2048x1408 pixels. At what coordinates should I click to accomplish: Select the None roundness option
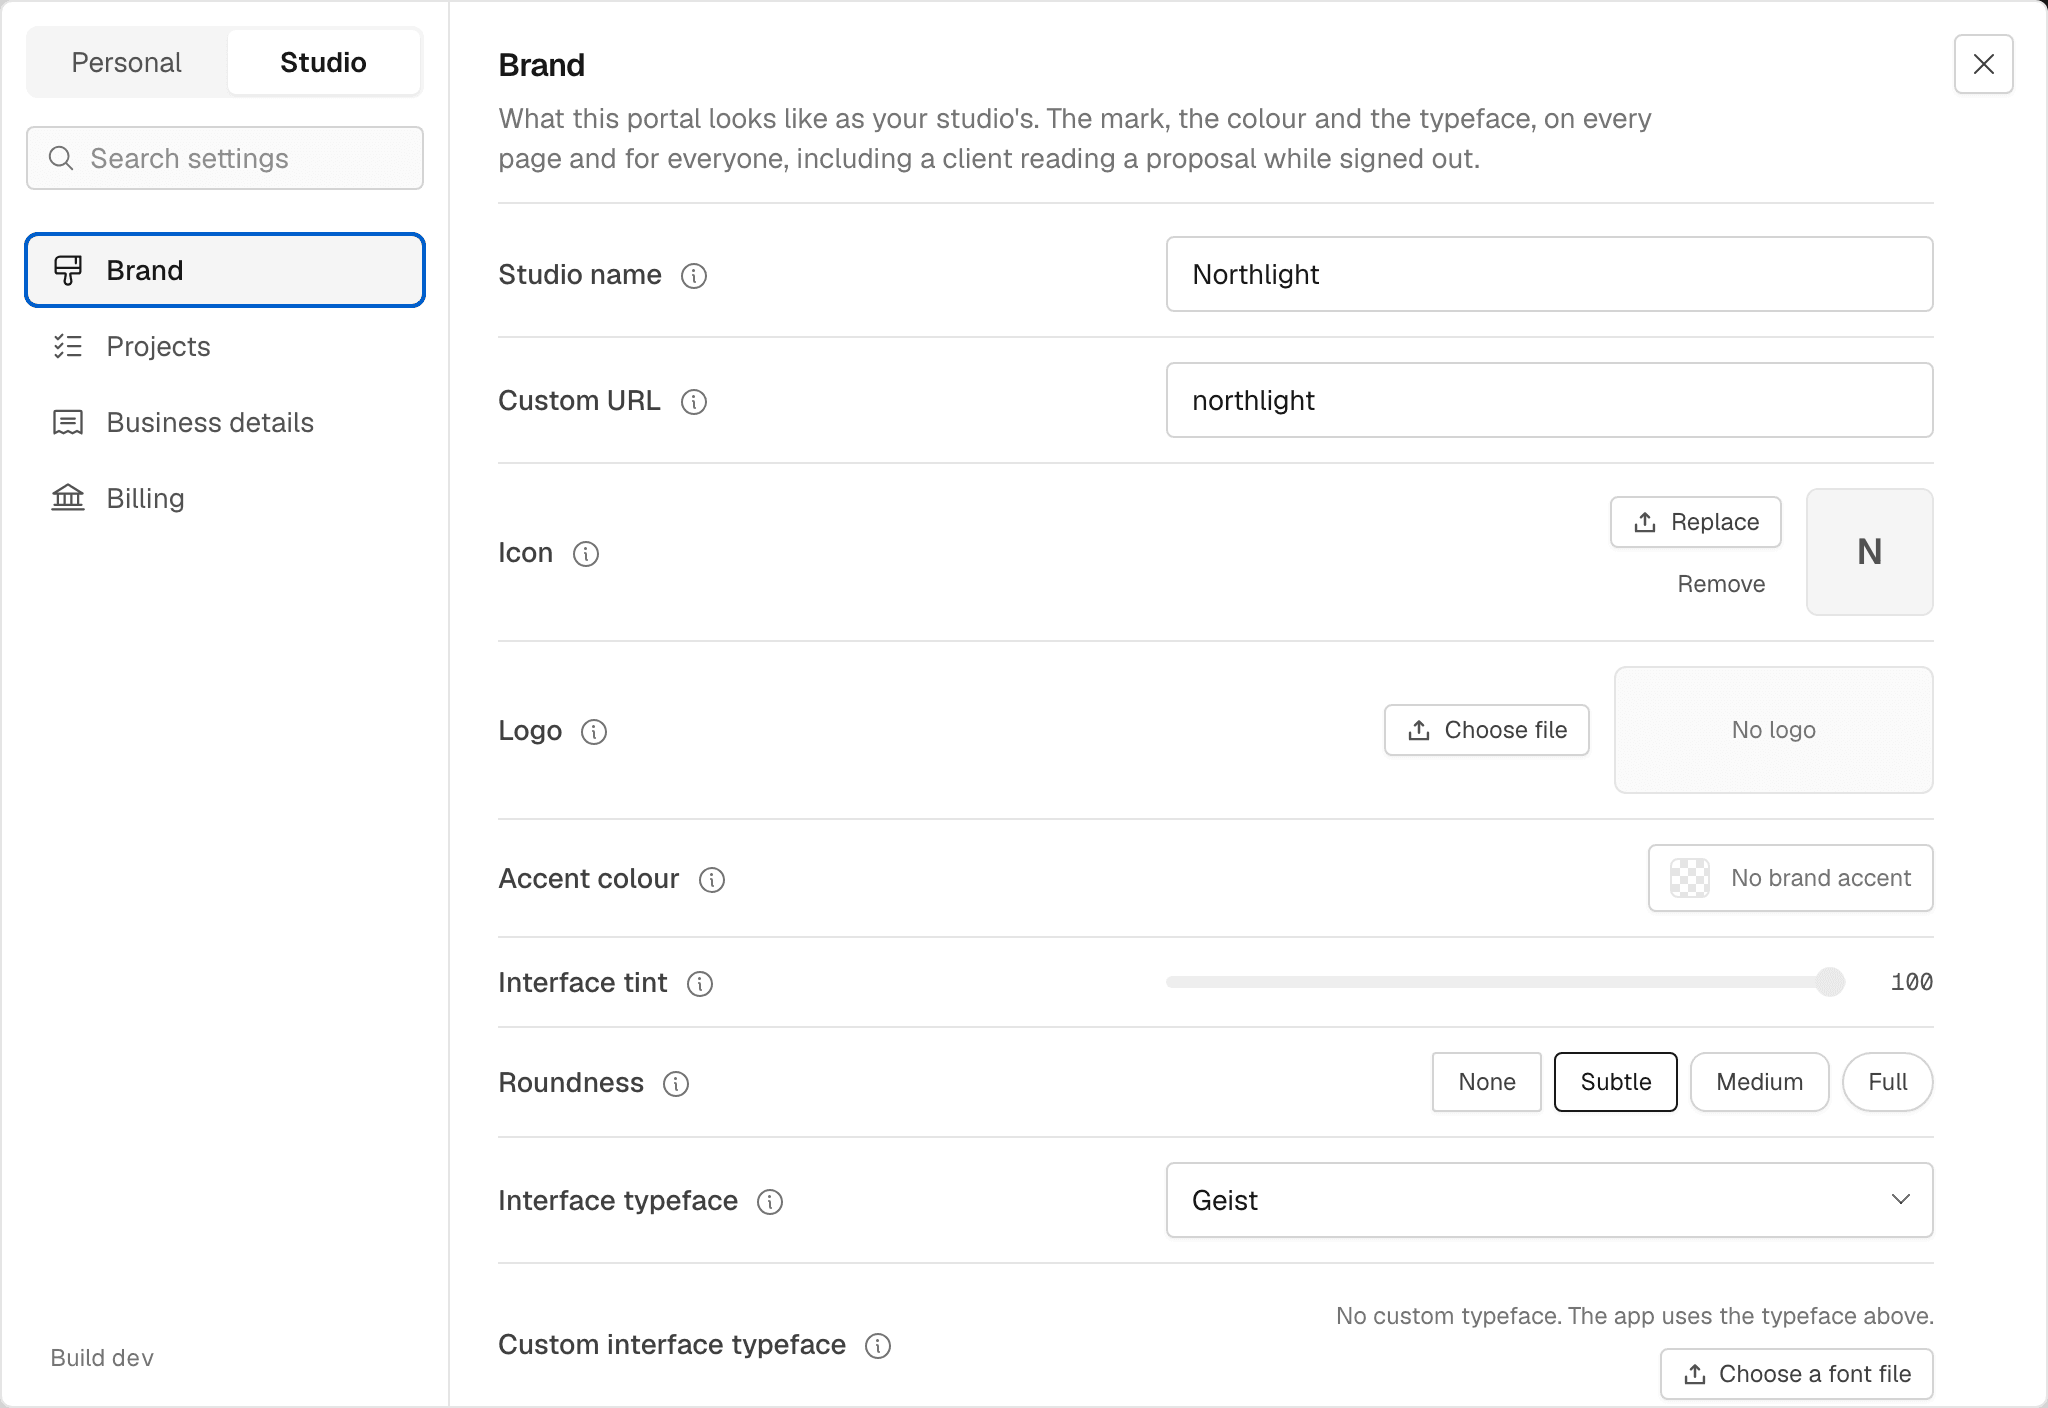1486,1082
